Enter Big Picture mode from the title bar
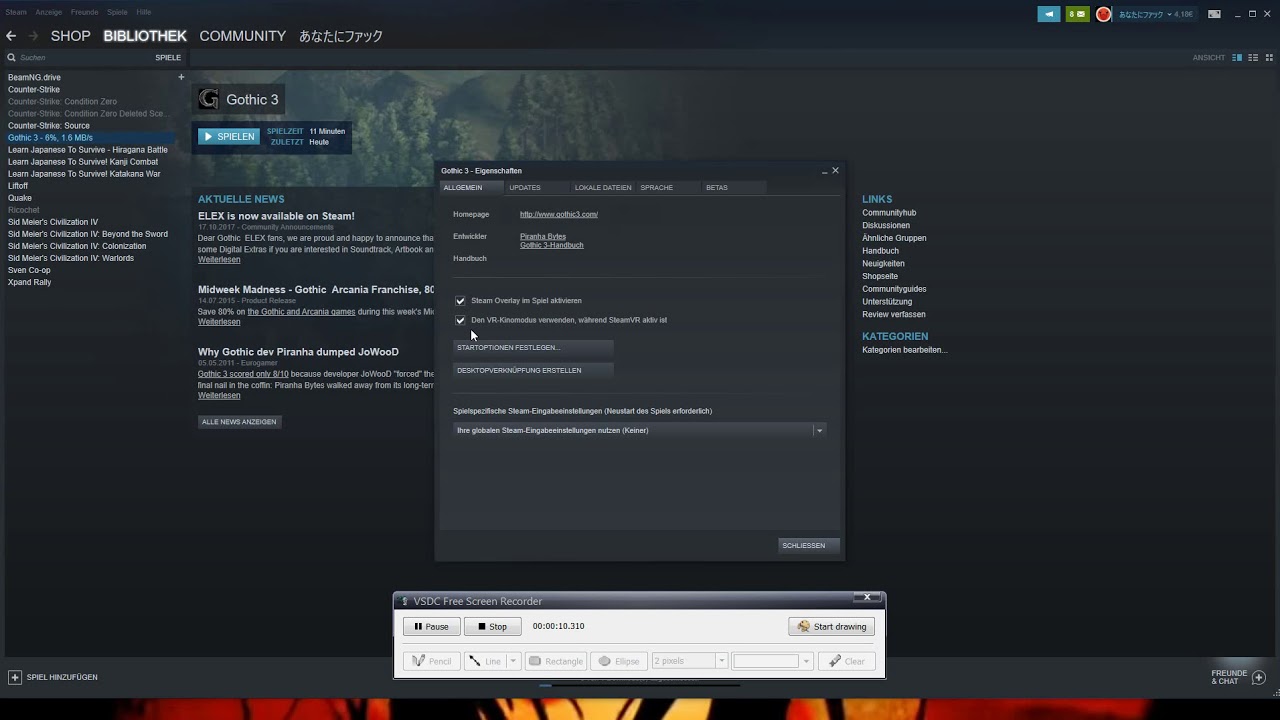The image size is (1280, 720). tap(1214, 14)
